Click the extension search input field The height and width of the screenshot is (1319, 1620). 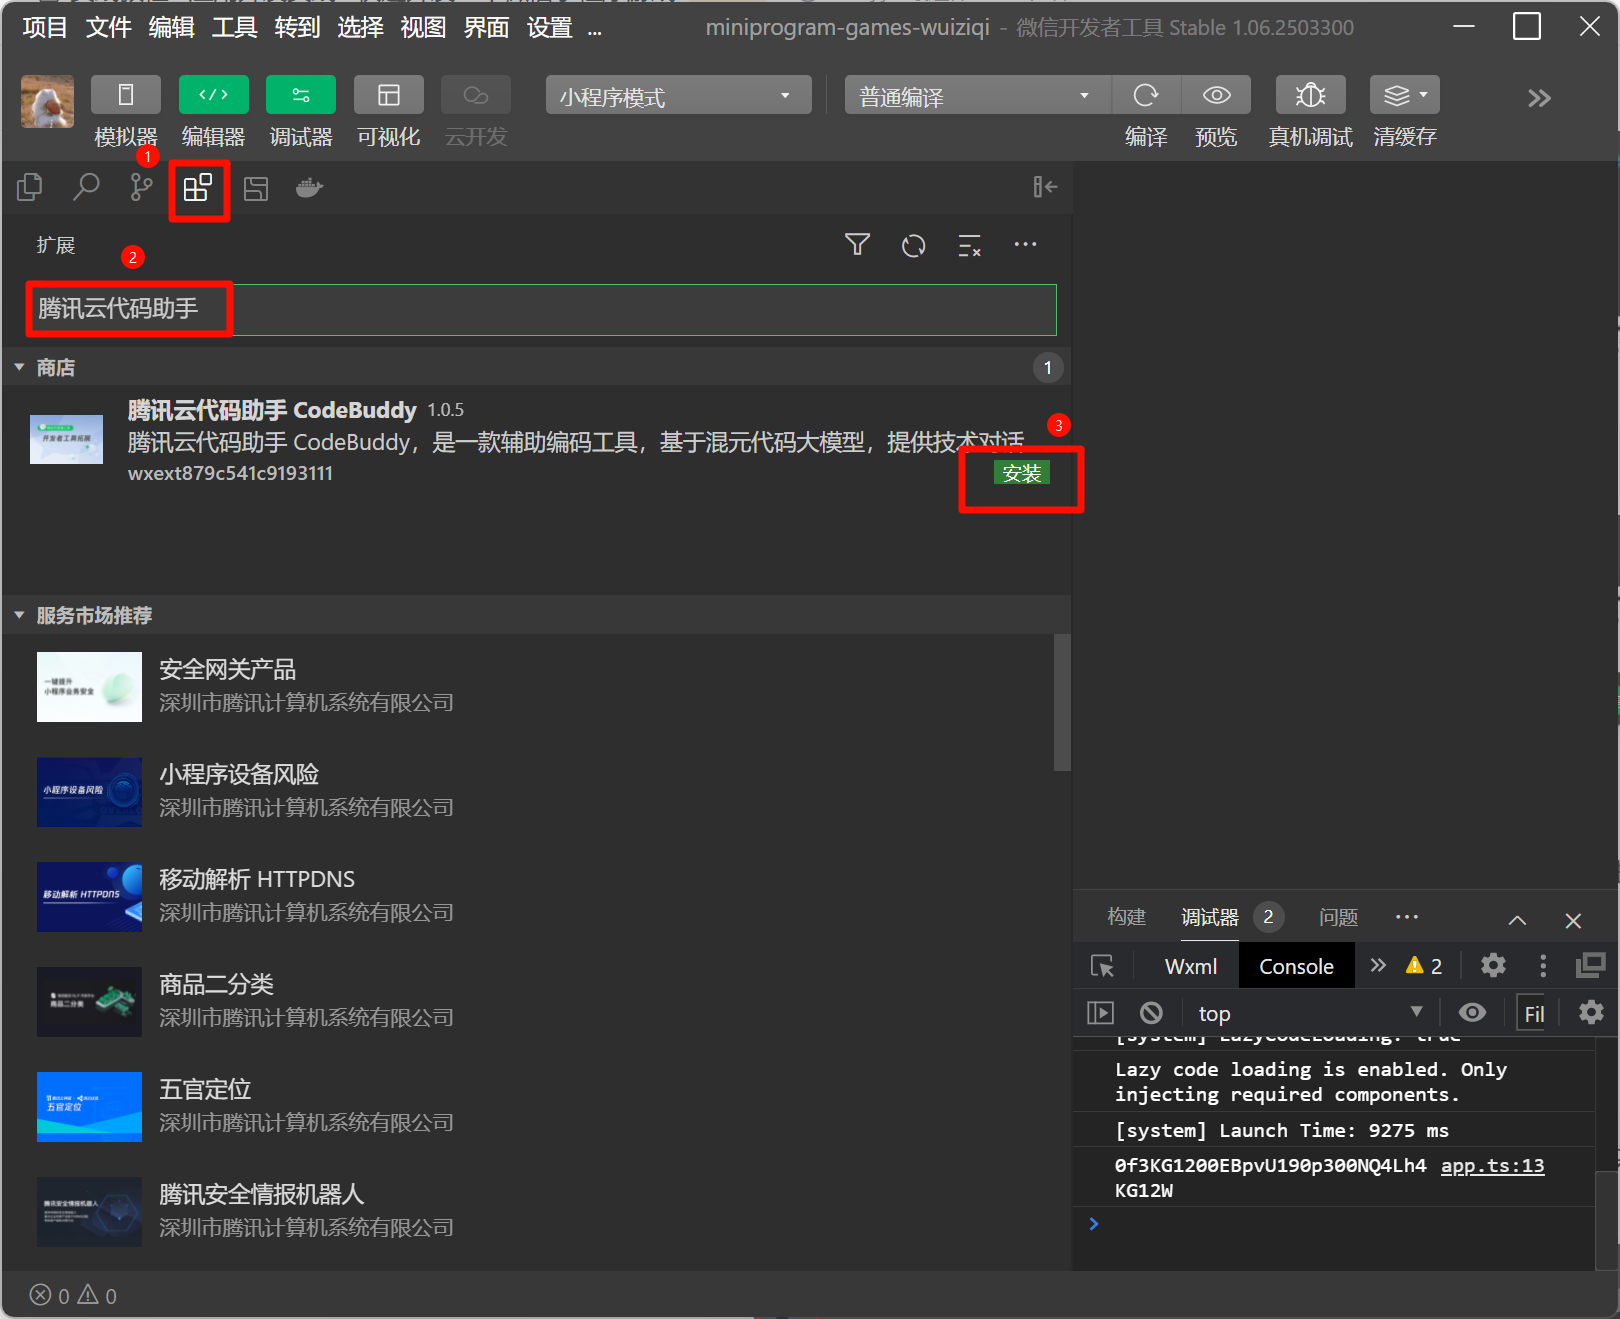(640, 310)
